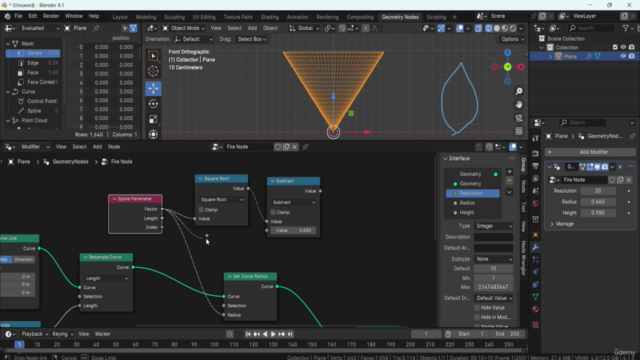Click the interface Description field

(493, 237)
